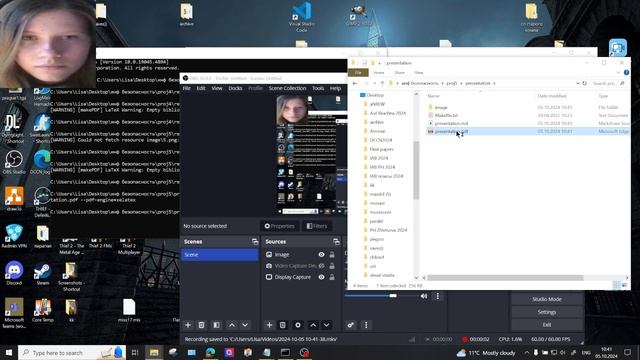Expand recent locations dropdown in Explorer
Viewport: 640px width, 360px height.
(374, 83)
